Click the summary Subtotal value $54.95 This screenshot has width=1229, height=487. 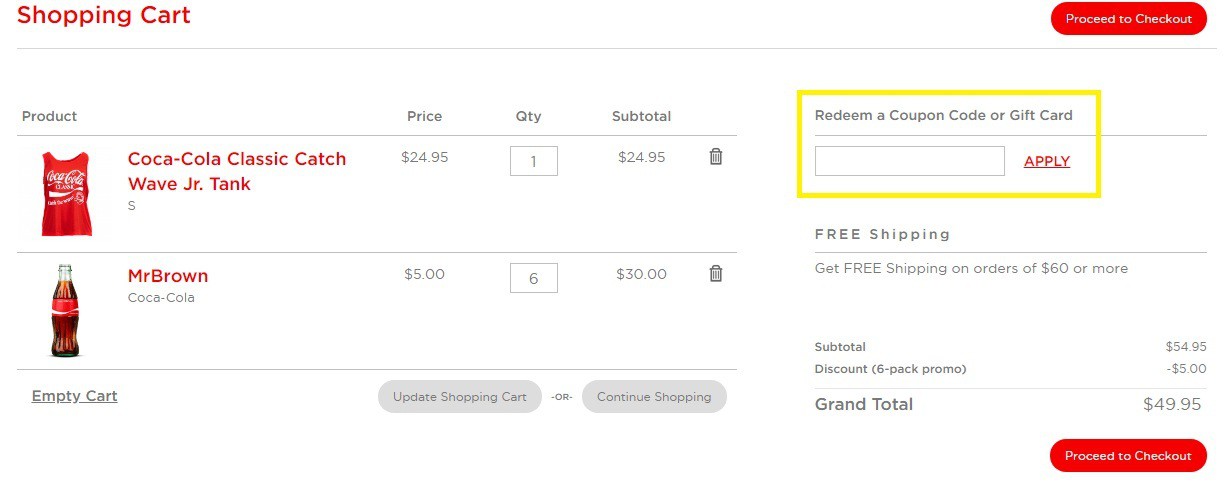coord(1186,347)
